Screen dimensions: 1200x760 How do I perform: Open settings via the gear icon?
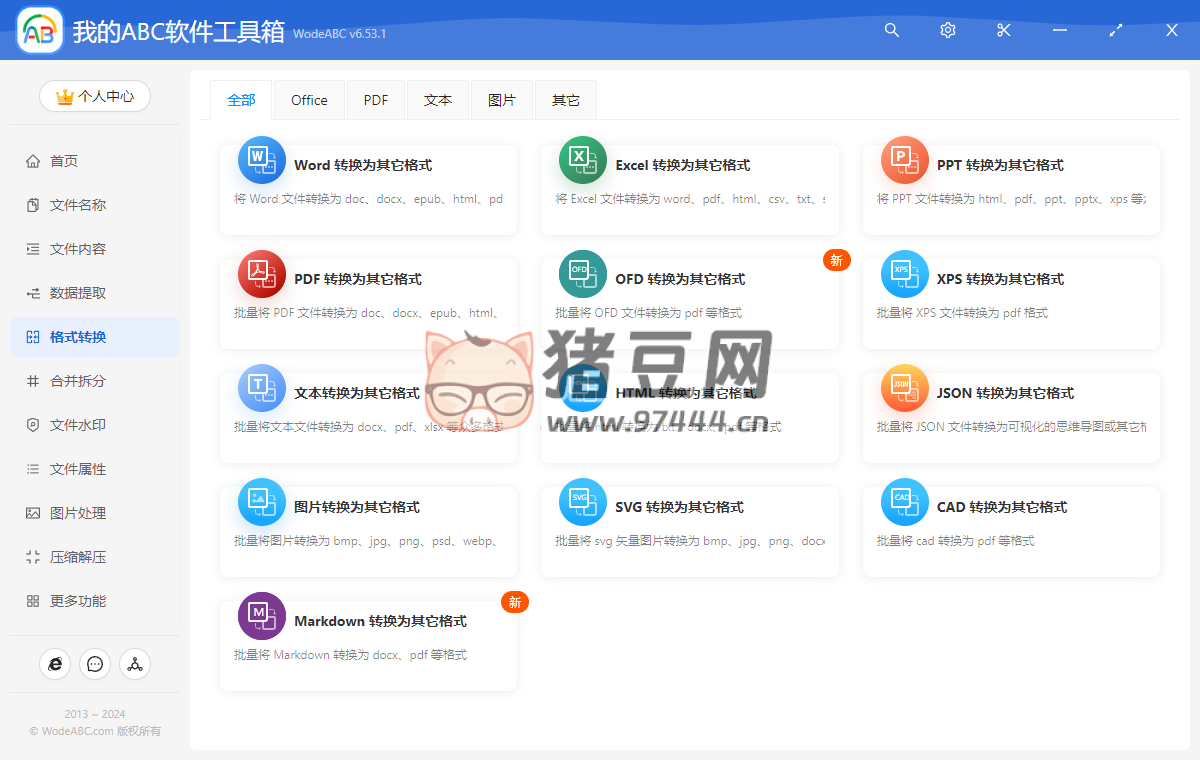(x=948, y=30)
